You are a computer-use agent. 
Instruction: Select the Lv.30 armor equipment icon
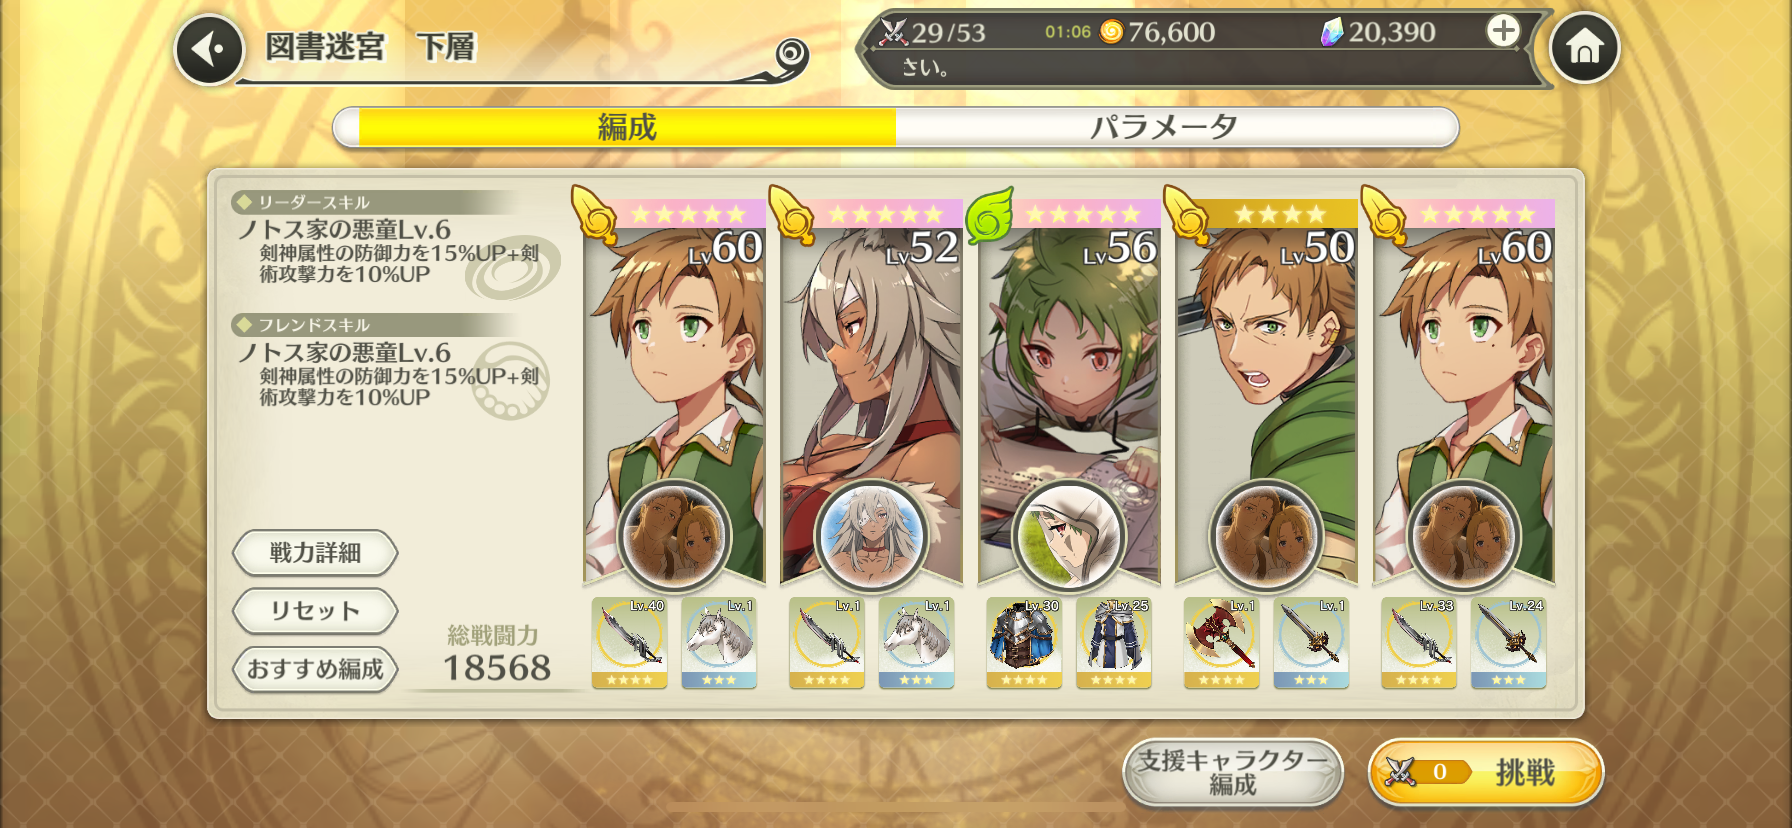coord(1023,643)
